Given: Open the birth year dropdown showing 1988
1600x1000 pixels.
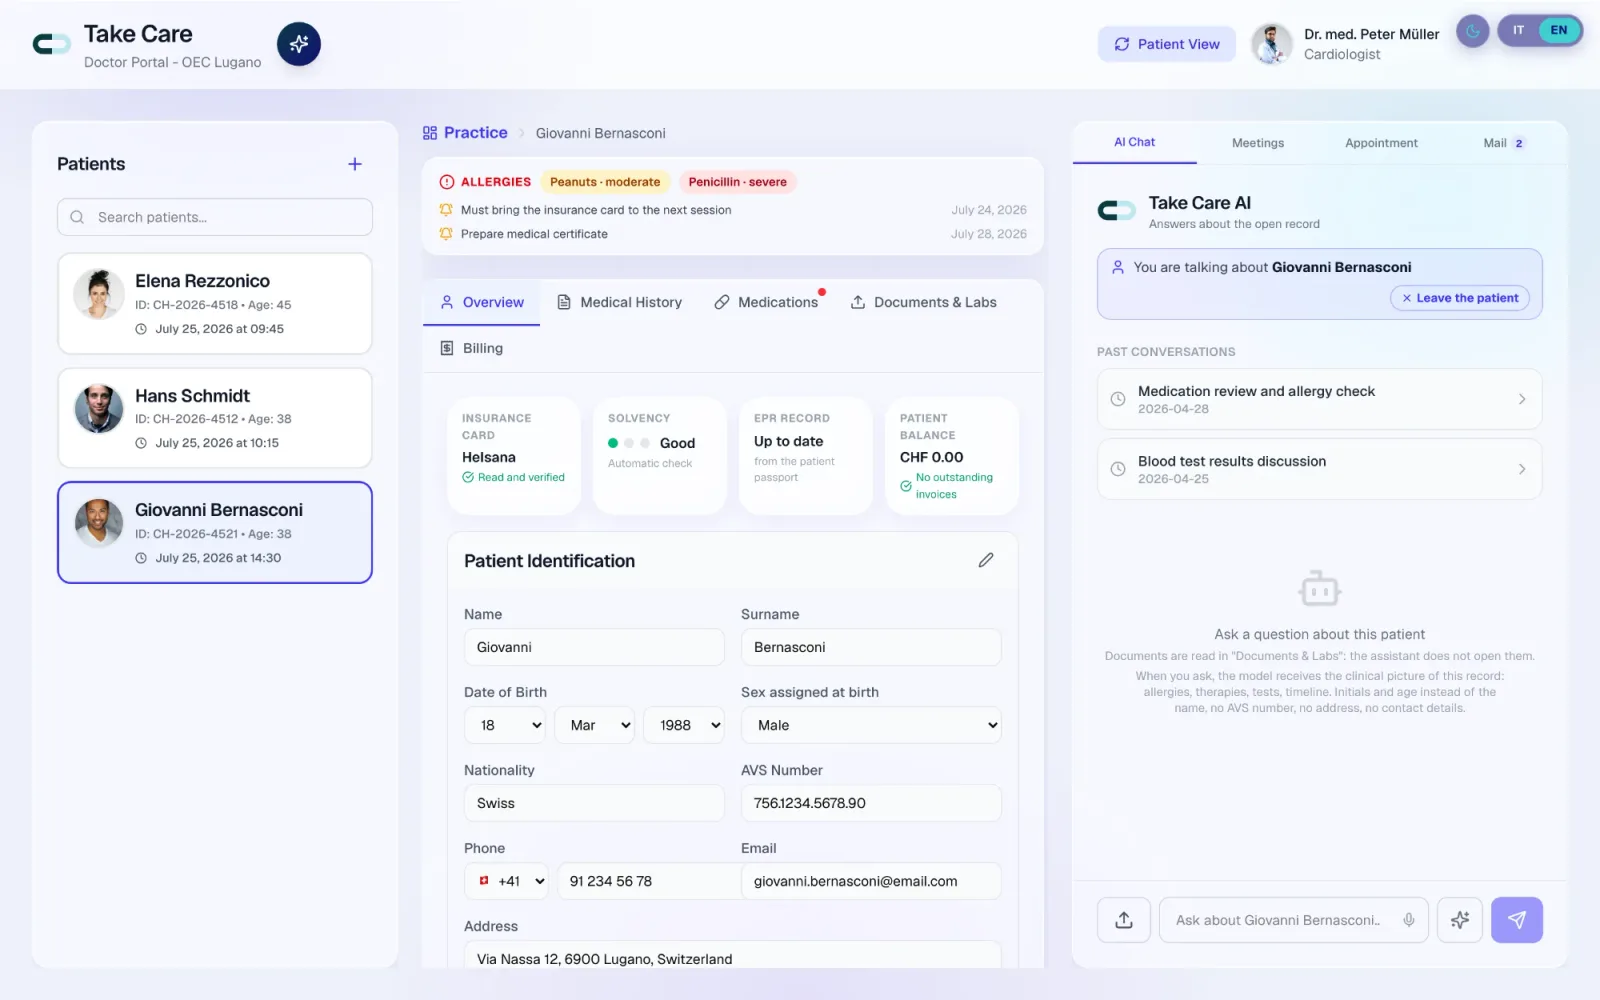Looking at the screenshot, I should pyautogui.click(x=684, y=725).
